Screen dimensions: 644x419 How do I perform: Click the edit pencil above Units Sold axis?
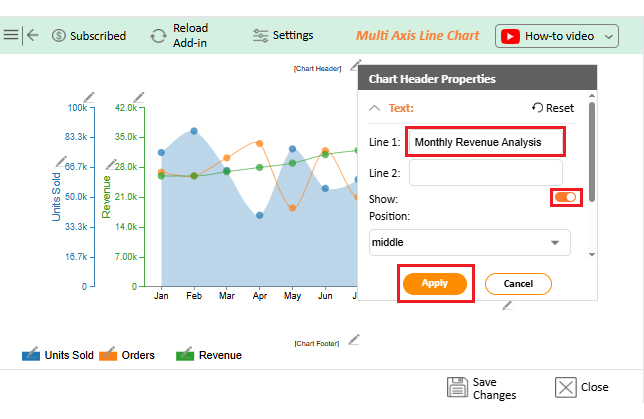89,96
